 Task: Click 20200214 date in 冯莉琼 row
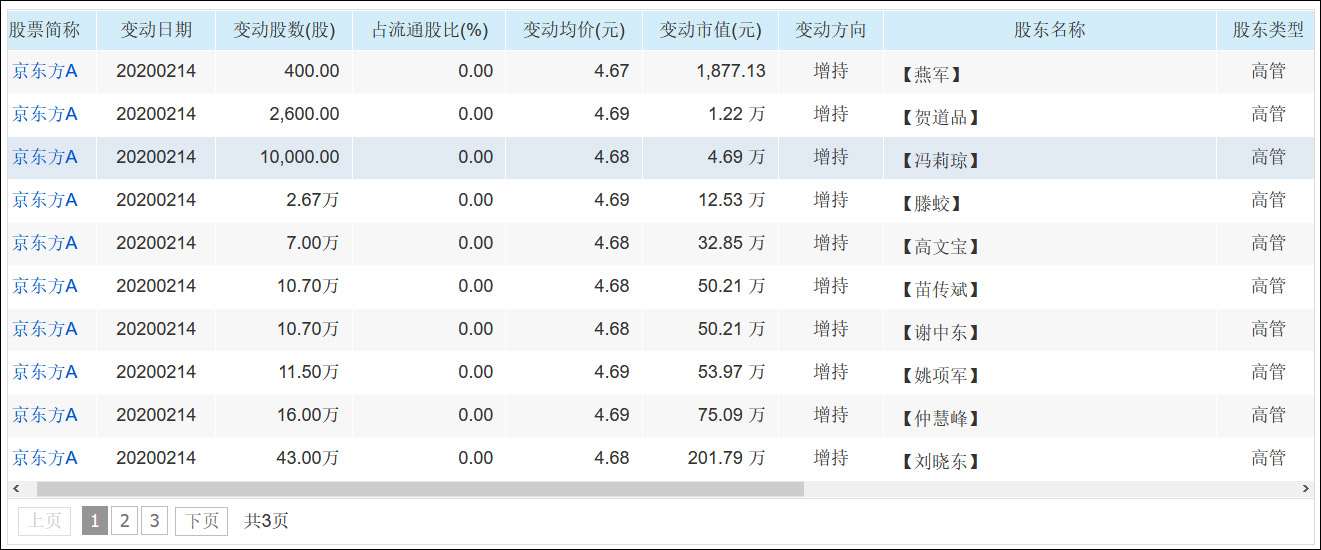point(156,157)
